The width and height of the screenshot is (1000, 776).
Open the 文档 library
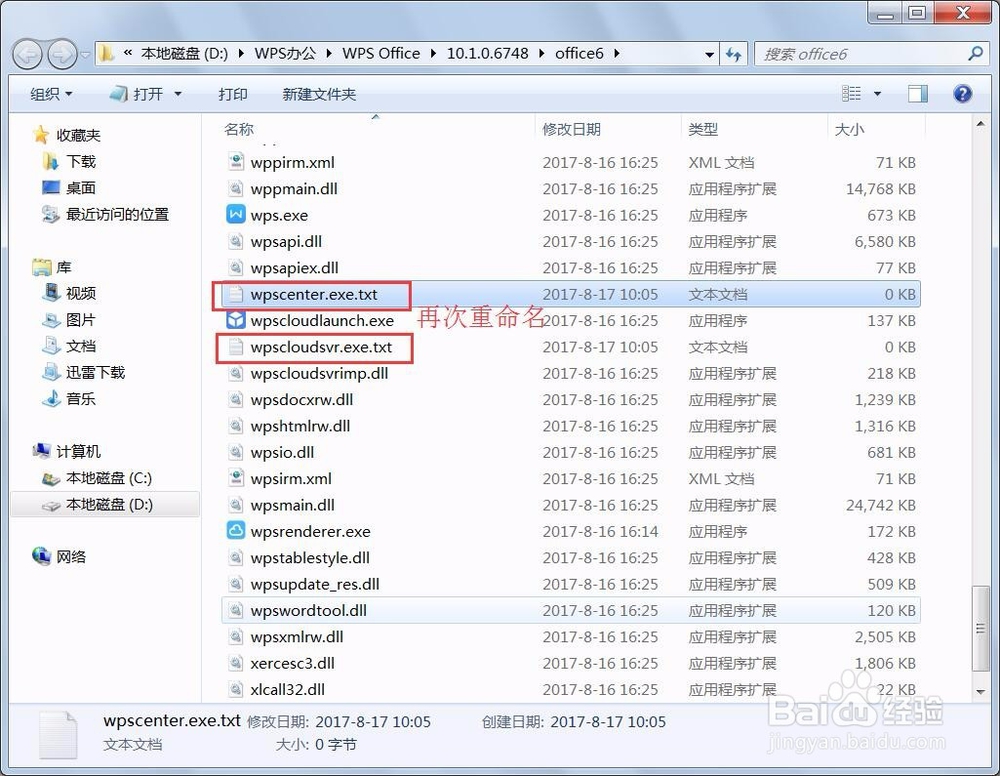(x=70, y=346)
